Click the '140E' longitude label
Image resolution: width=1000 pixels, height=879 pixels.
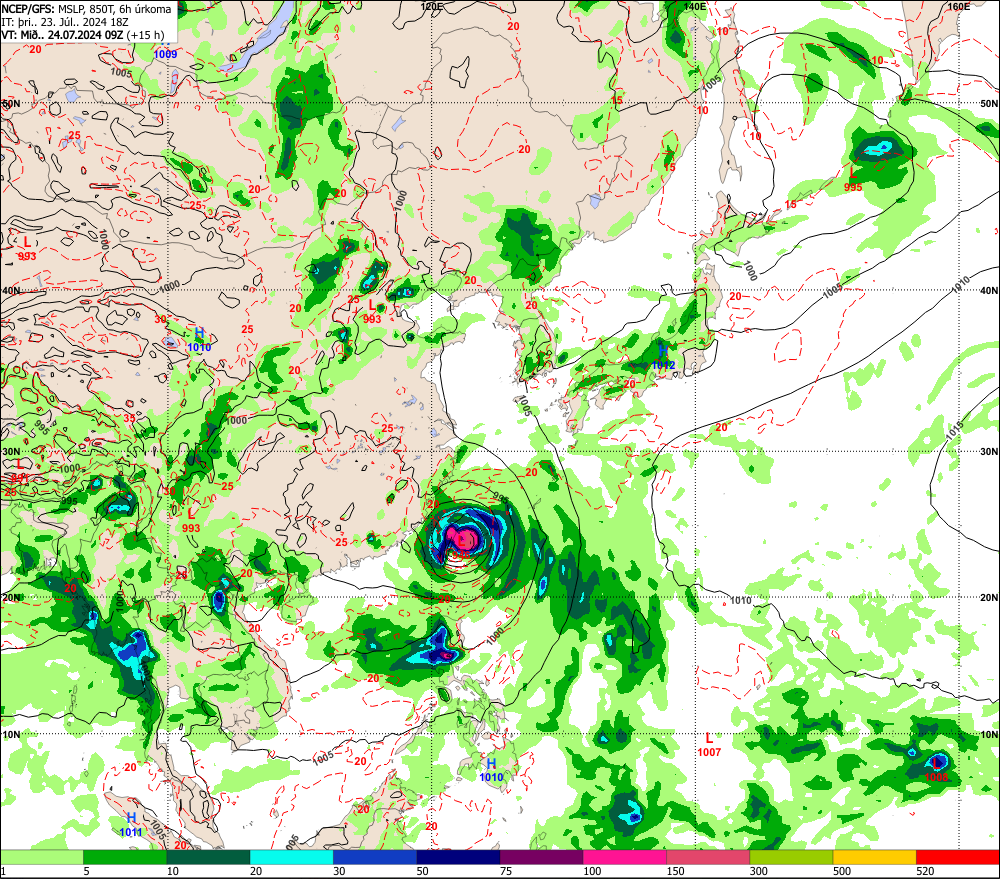[695, 6]
